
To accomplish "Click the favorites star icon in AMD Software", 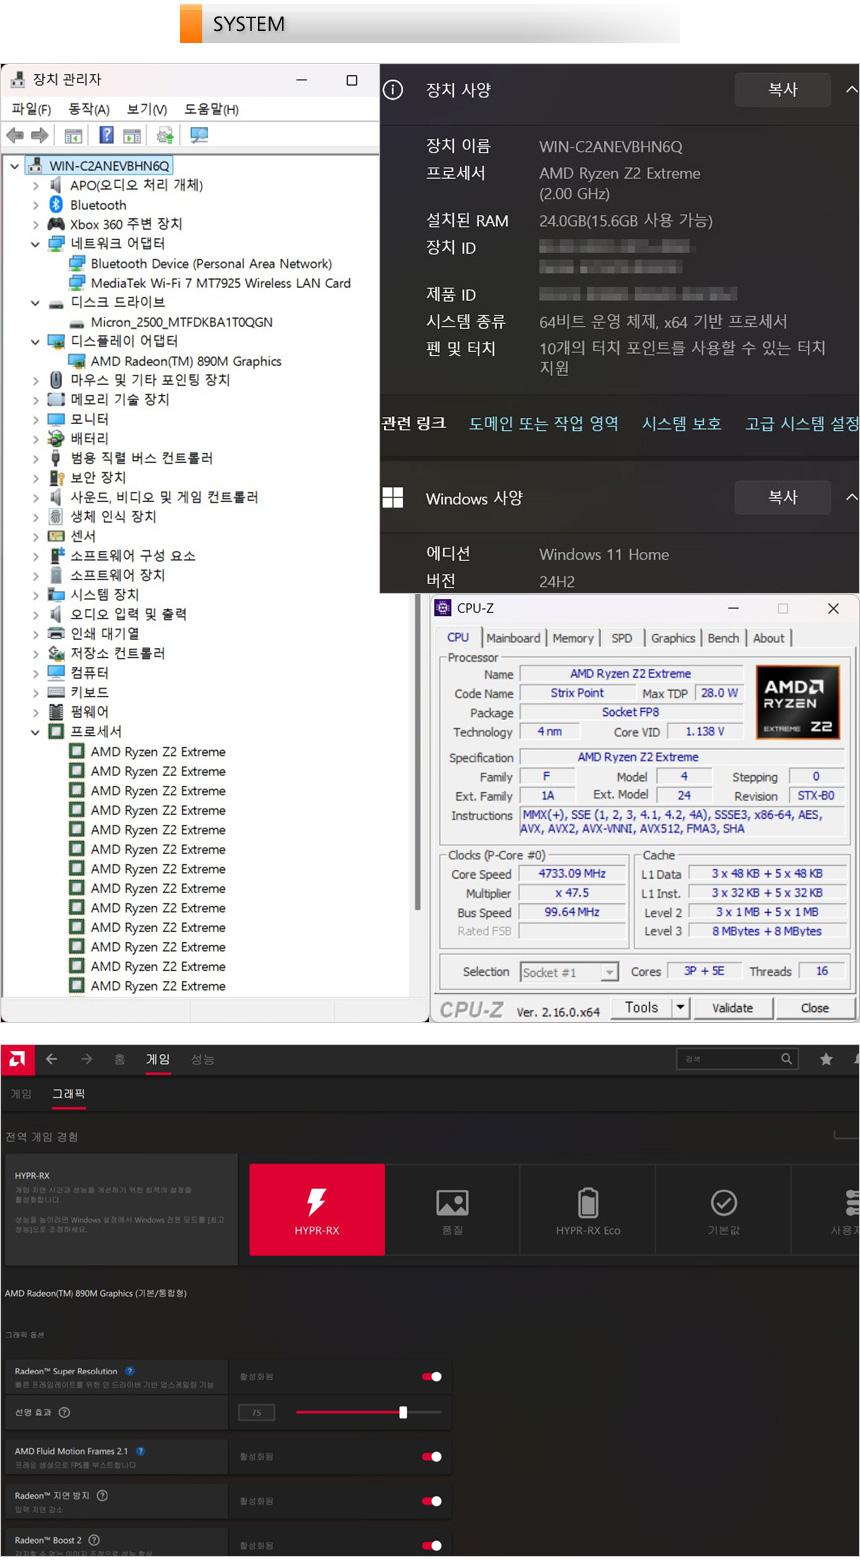I will point(826,1059).
